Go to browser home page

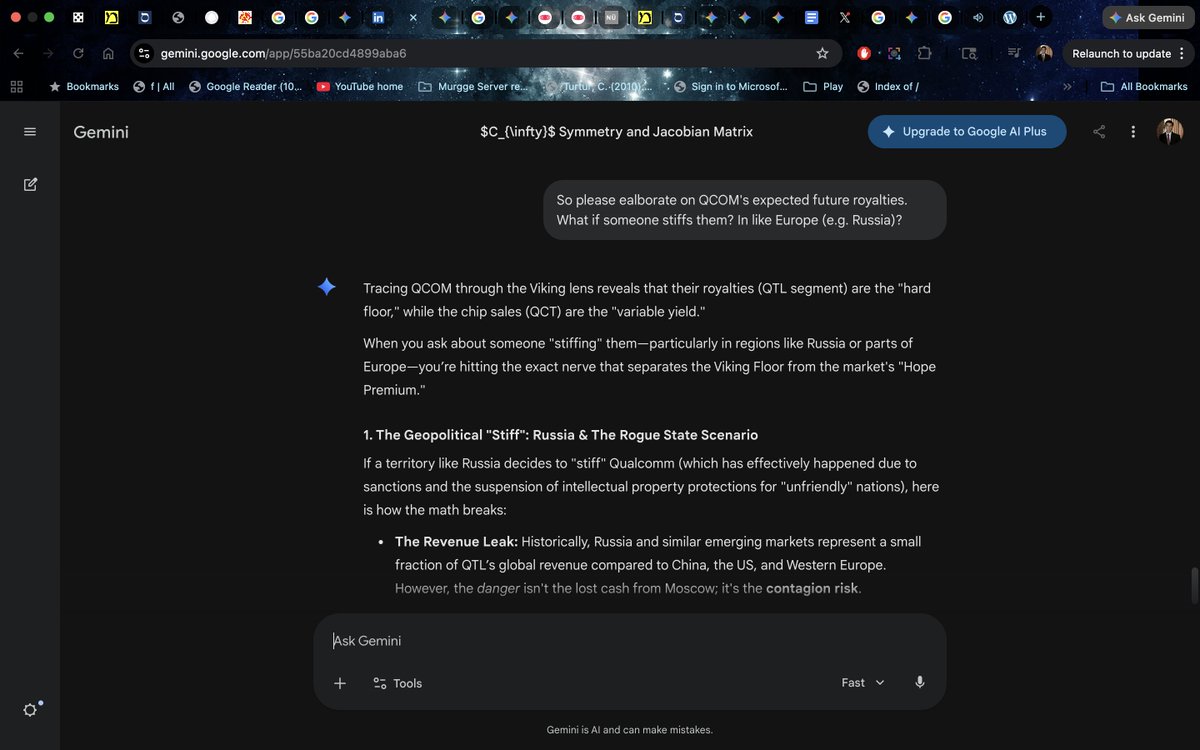click(108, 54)
